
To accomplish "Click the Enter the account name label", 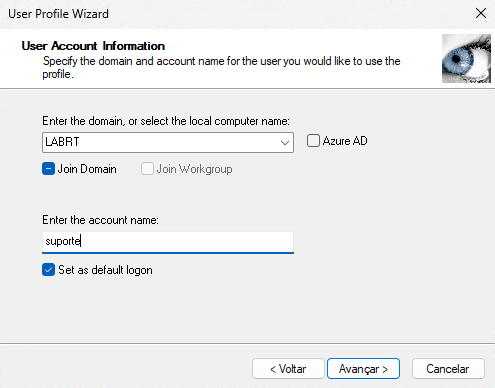I will (x=100, y=220).
